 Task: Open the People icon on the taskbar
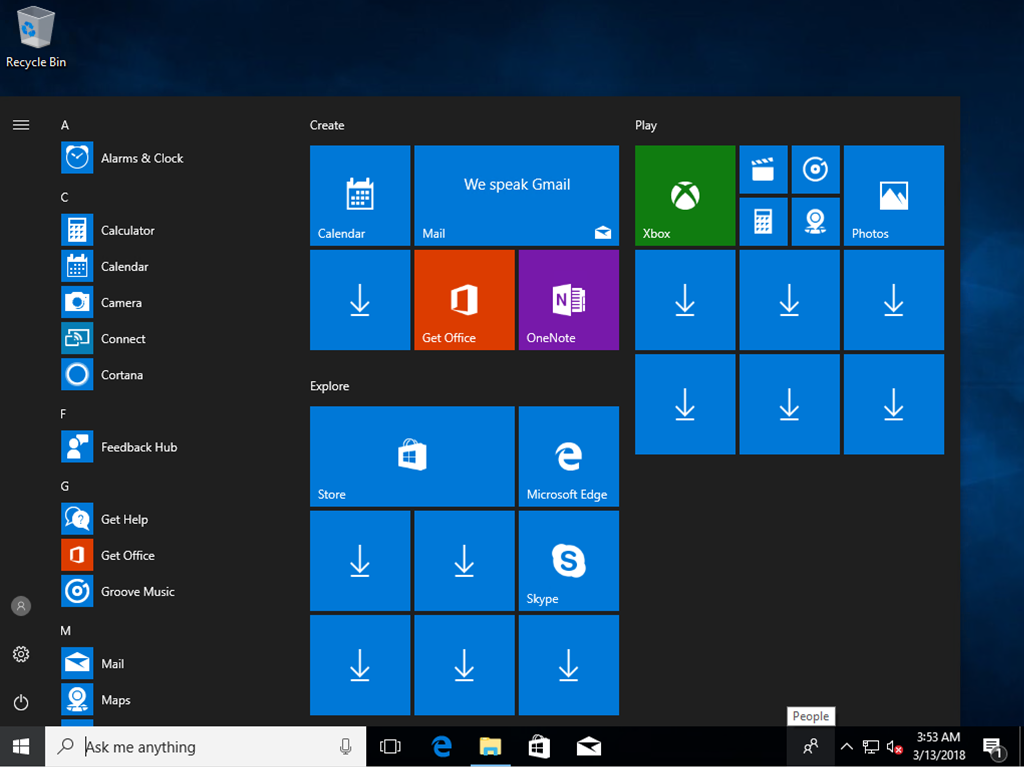click(x=810, y=746)
